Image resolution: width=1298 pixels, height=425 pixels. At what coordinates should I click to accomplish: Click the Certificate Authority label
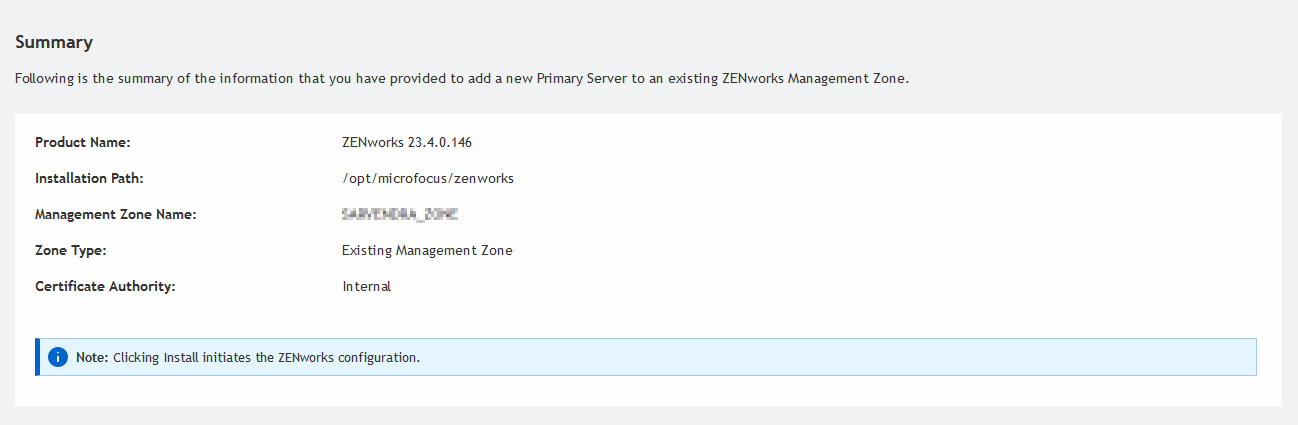pos(105,286)
